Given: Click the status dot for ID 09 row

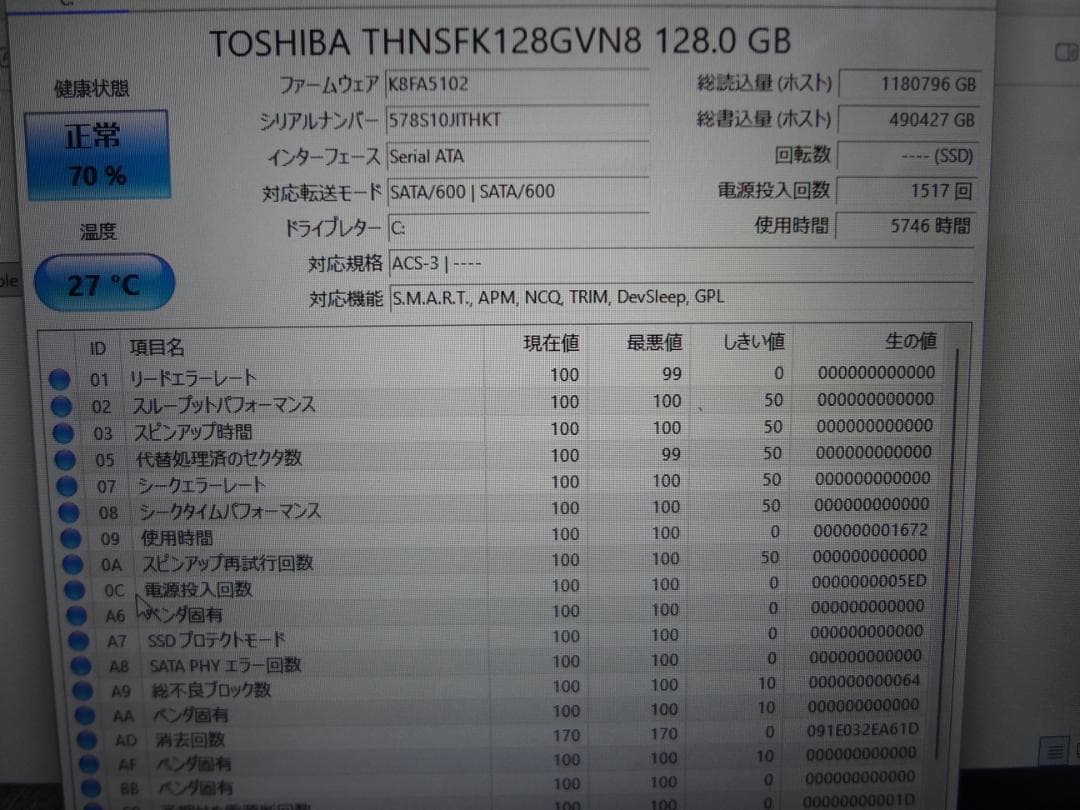Looking at the screenshot, I should pyautogui.click(x=70, y=539).
